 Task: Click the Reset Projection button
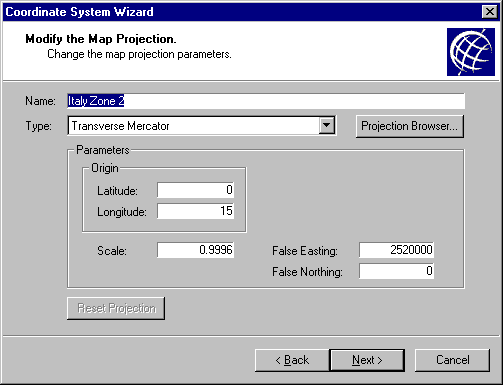[116, 308]
